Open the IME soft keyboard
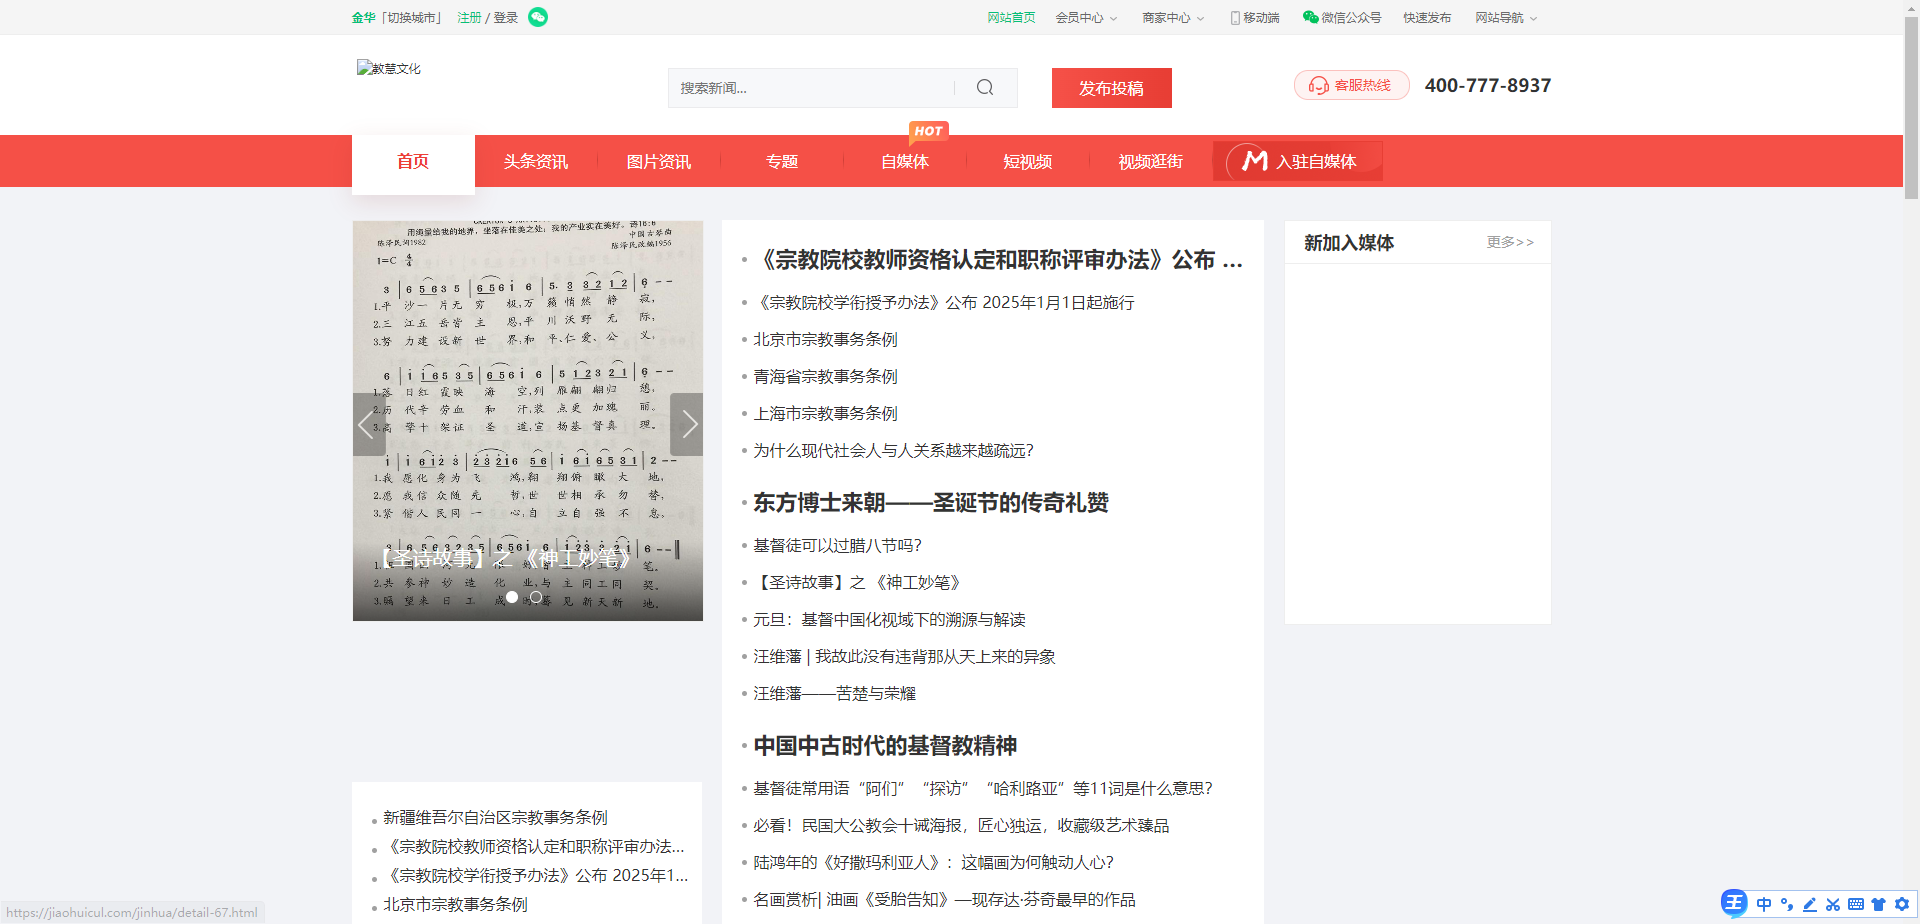The width and height of the screenshot is (1920, 924). (1856, 904)
